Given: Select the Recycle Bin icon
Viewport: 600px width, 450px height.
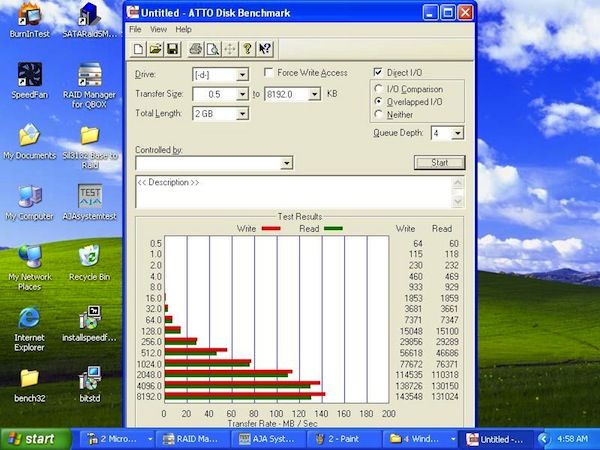Looking at the screenshot, I should 90,262.
